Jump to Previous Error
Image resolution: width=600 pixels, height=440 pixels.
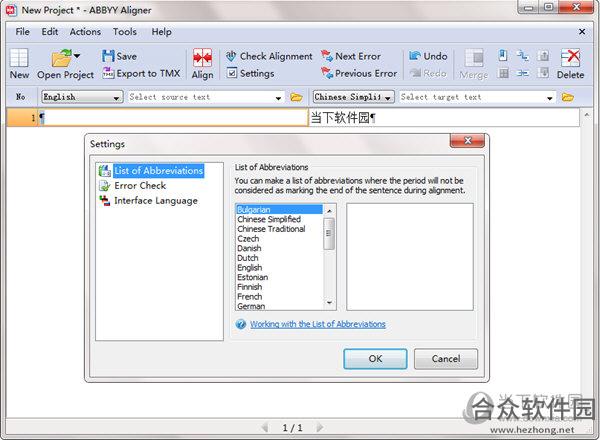359,73
